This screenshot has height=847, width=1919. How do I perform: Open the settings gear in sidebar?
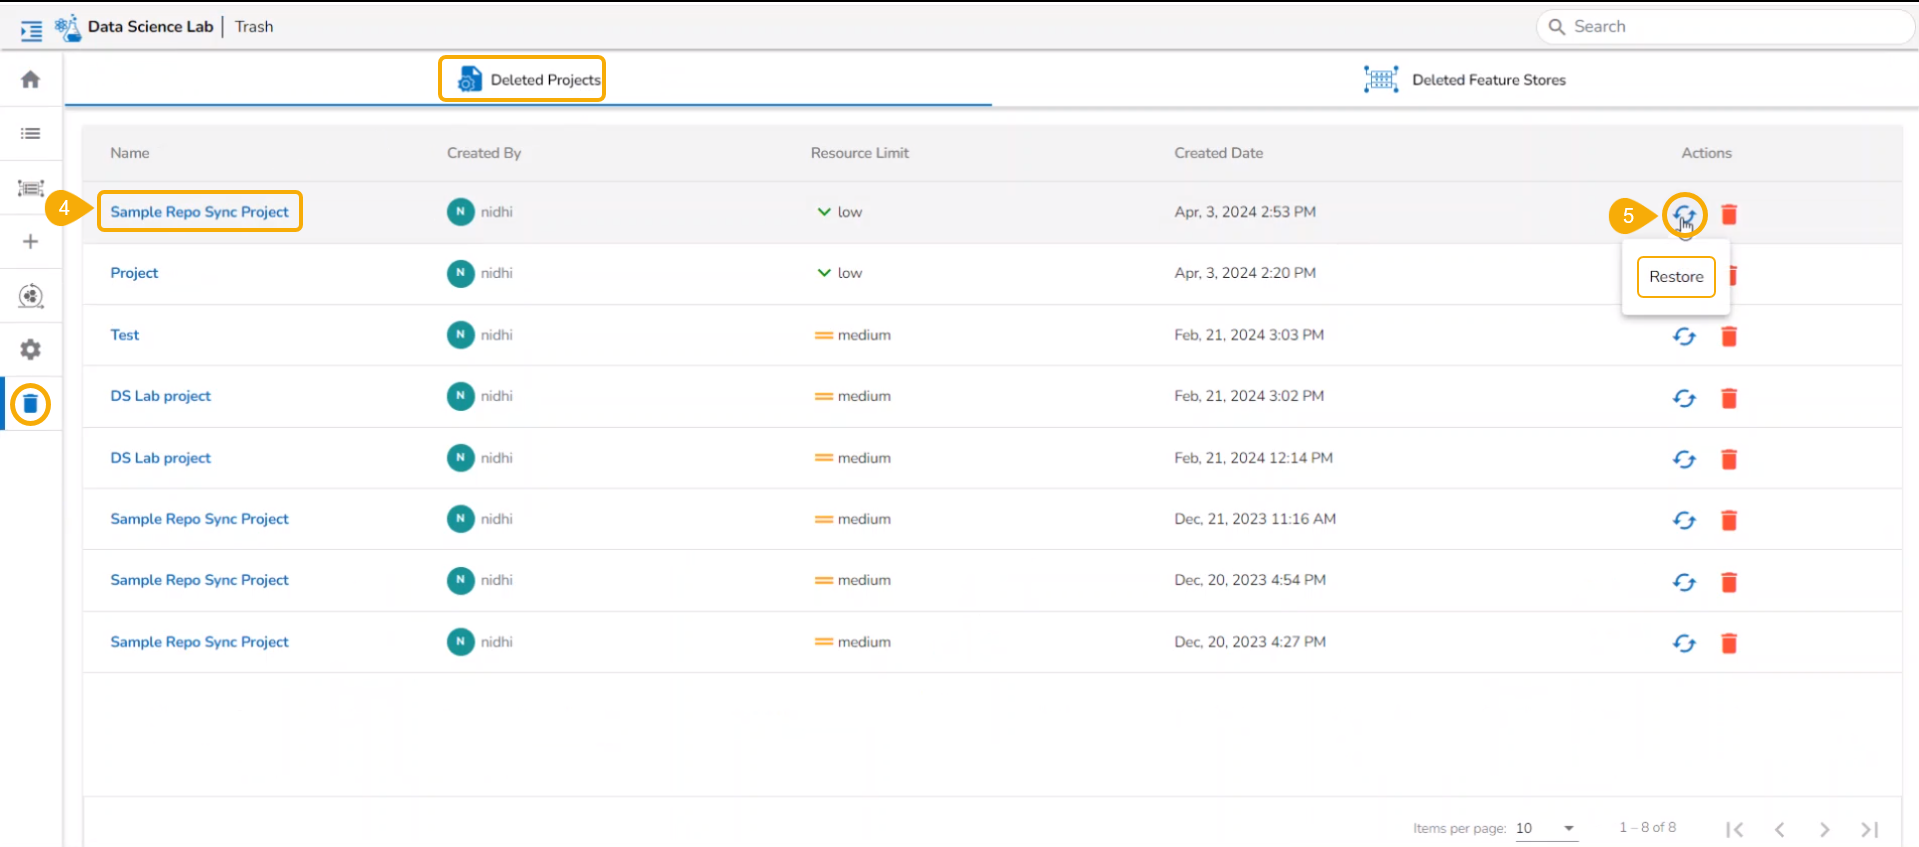click(x=31, y=350)
